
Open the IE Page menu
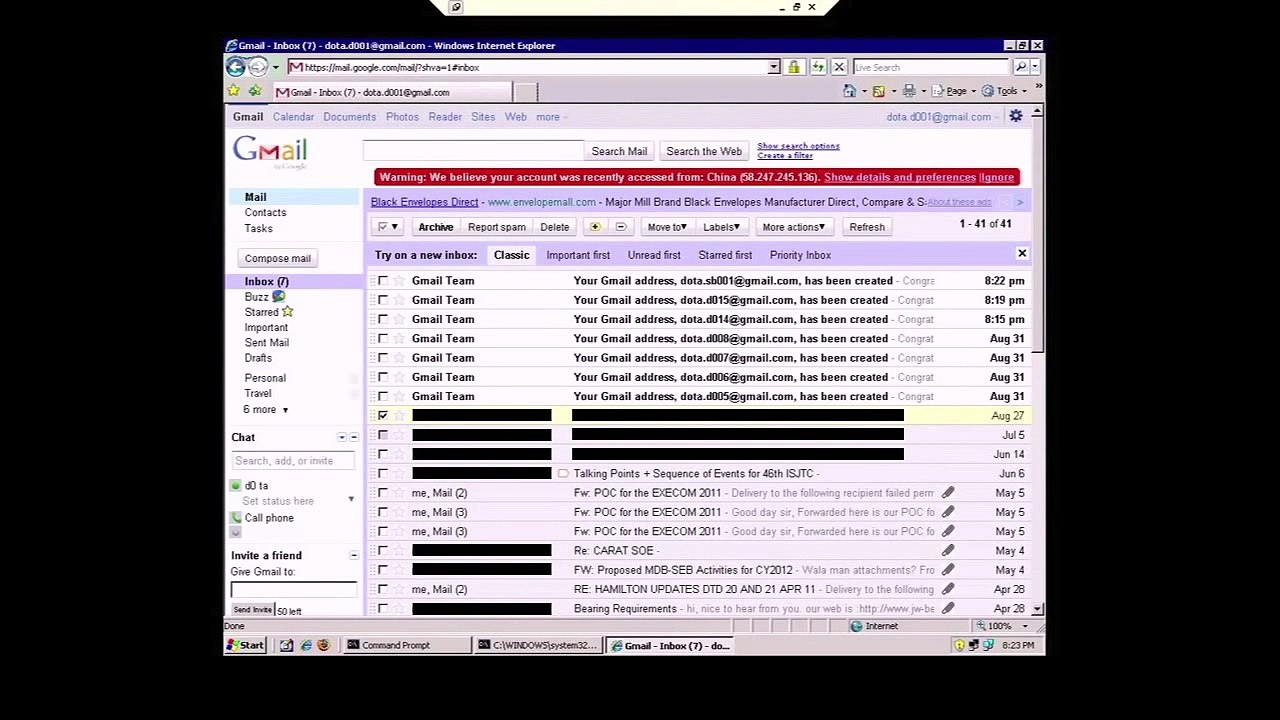coord(956,91)
